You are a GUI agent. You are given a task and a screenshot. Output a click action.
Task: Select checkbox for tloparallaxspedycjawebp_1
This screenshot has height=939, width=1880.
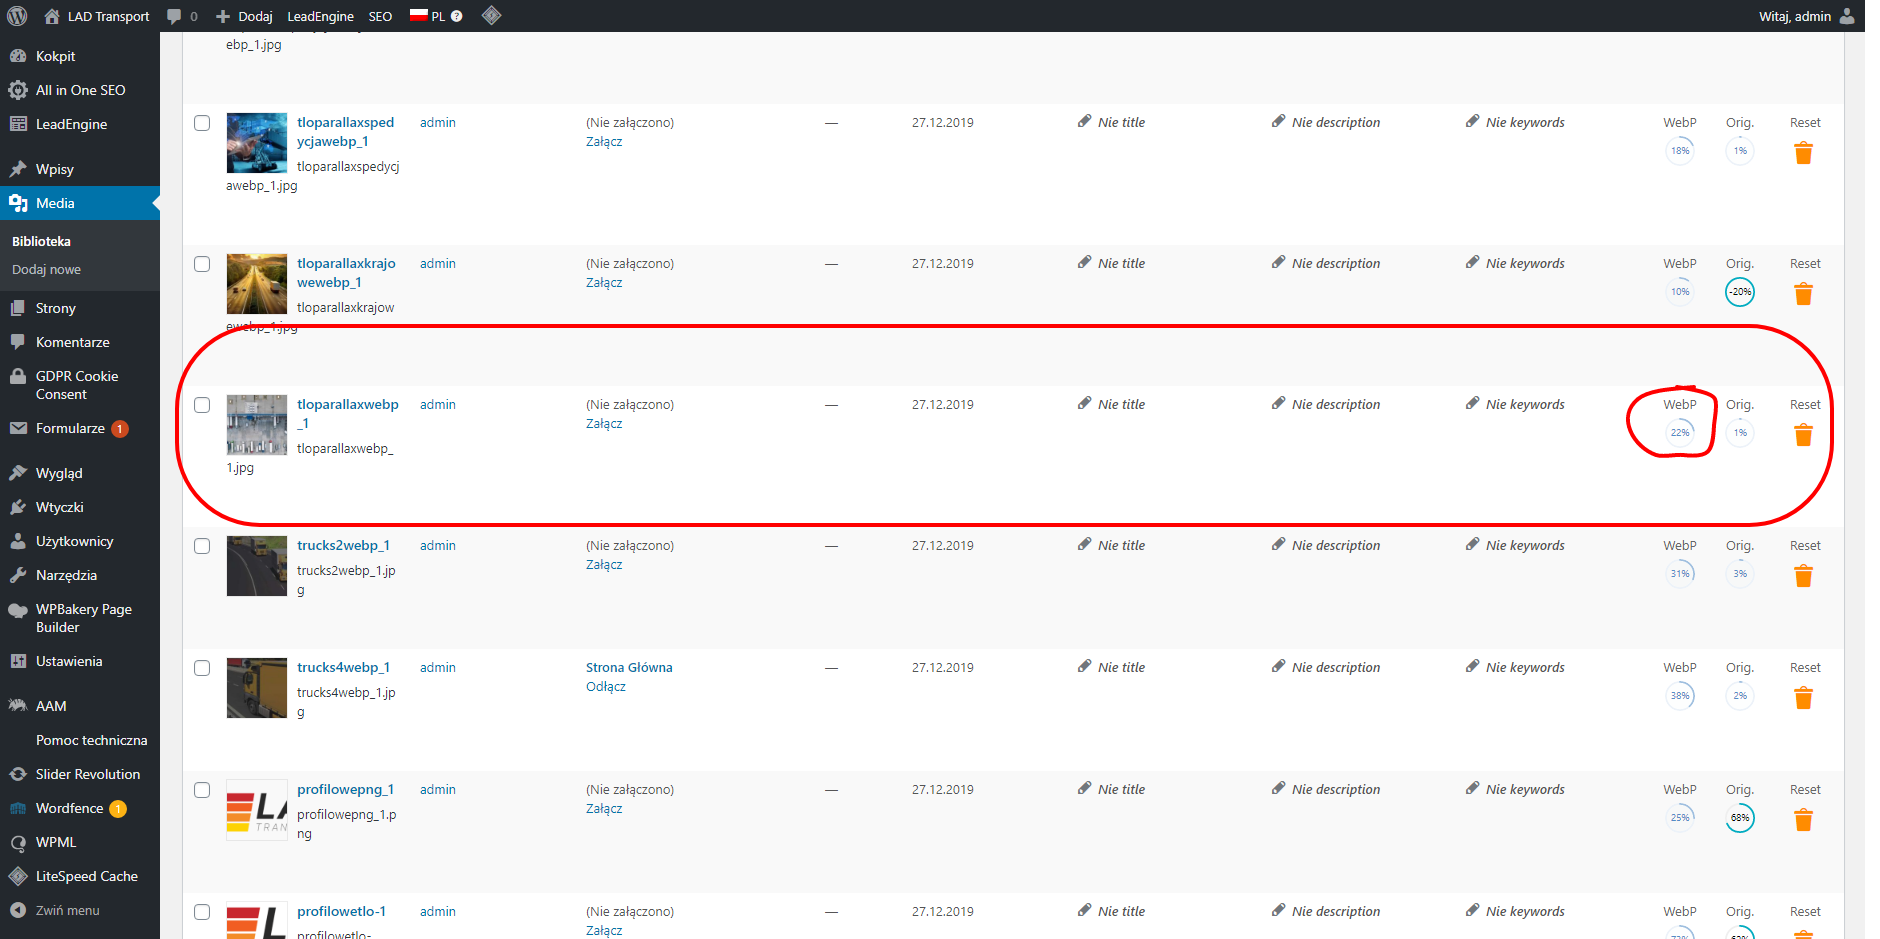tap(202, 123)
